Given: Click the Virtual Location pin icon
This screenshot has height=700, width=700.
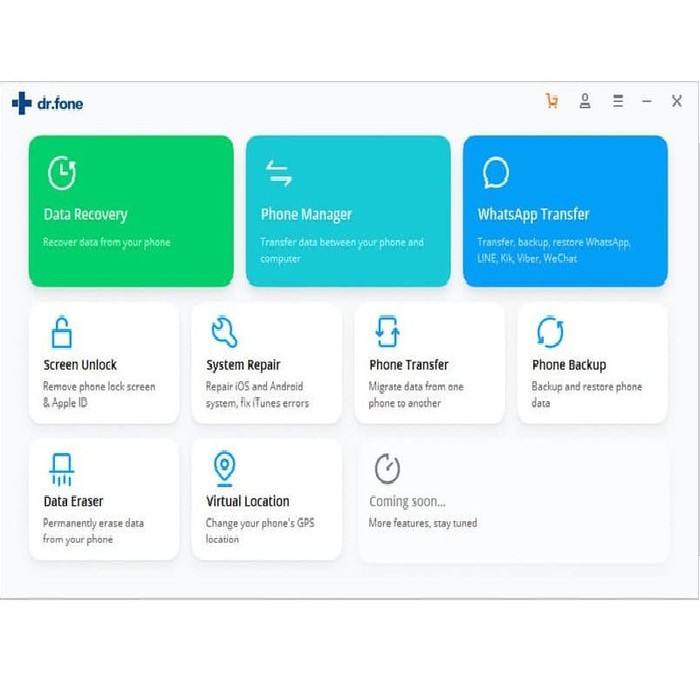Looking at the screenshot, I should tap(224, 468).
